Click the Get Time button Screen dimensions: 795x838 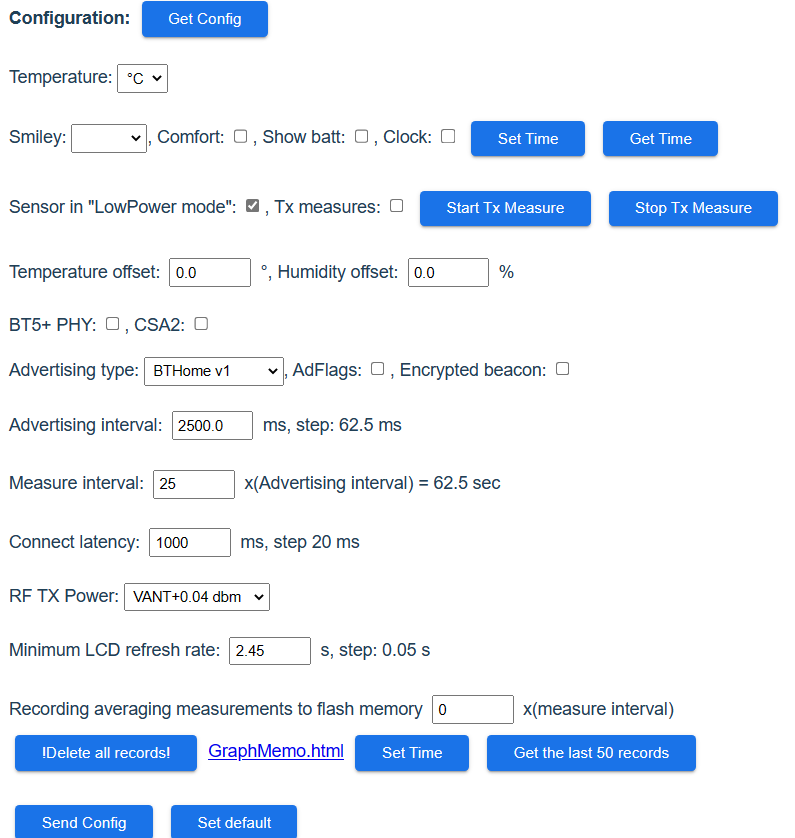click(660, 138)
